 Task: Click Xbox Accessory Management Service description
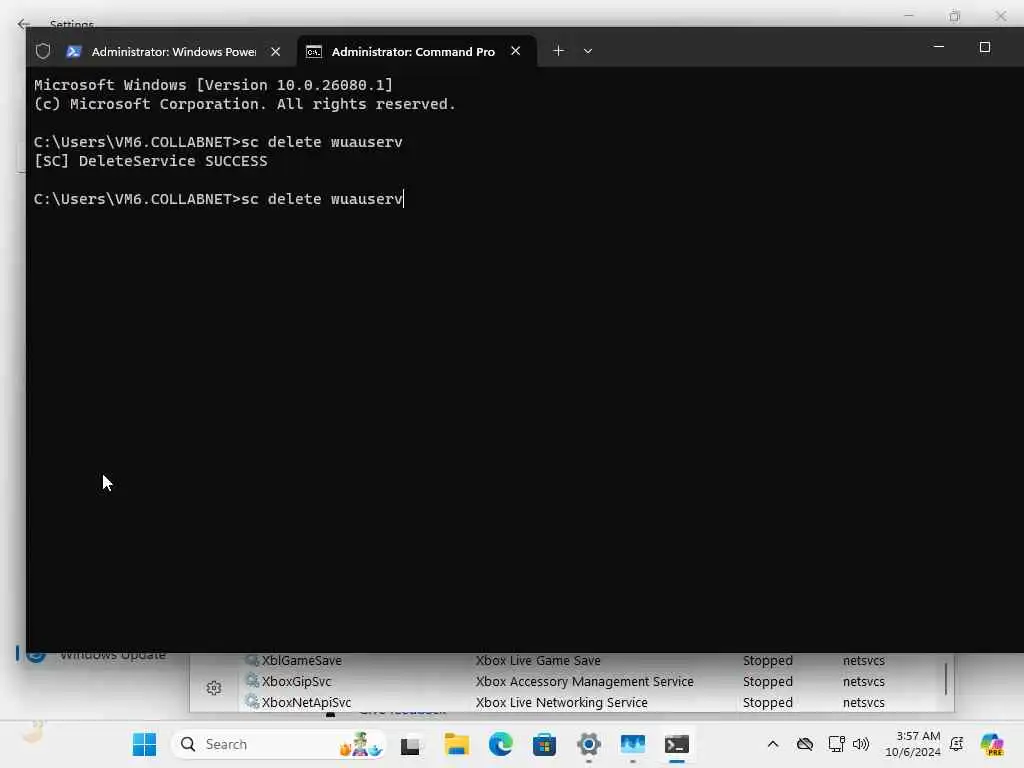pos(584,681)
